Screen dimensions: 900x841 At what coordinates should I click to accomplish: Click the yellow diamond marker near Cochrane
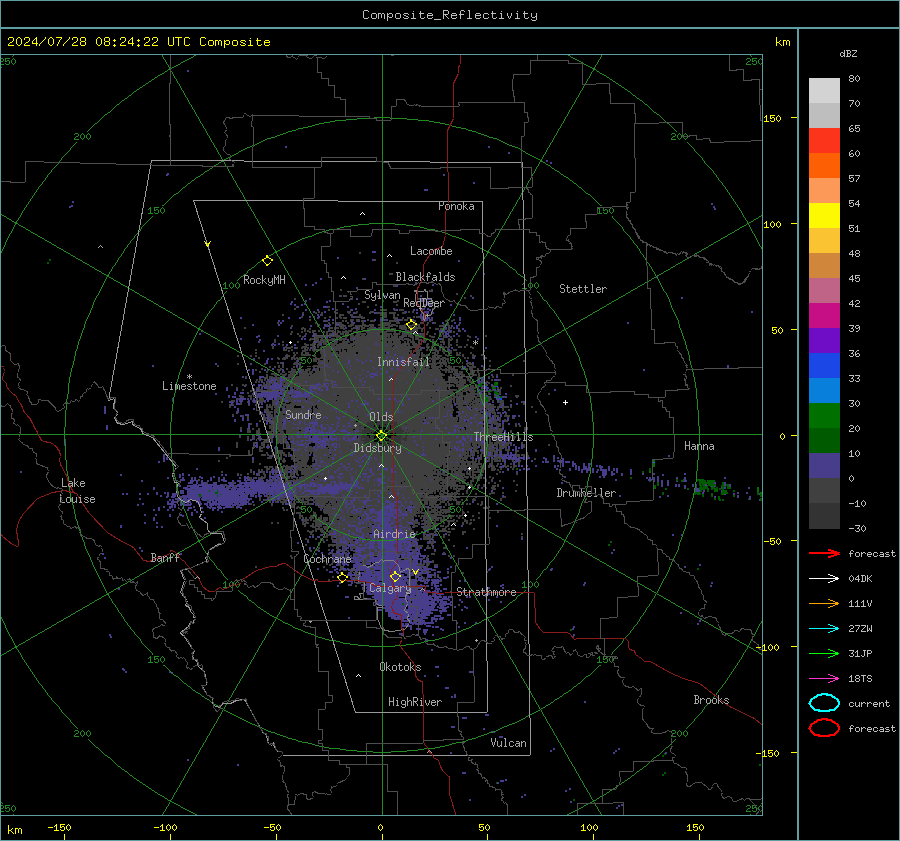343,578
